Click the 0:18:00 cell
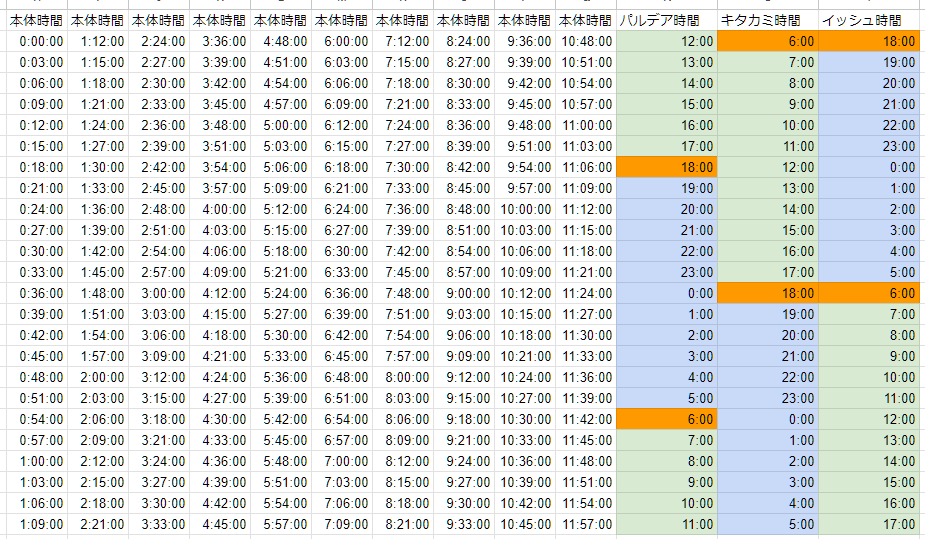The width and height of the screenshot is (925, 539). point(37,167)
